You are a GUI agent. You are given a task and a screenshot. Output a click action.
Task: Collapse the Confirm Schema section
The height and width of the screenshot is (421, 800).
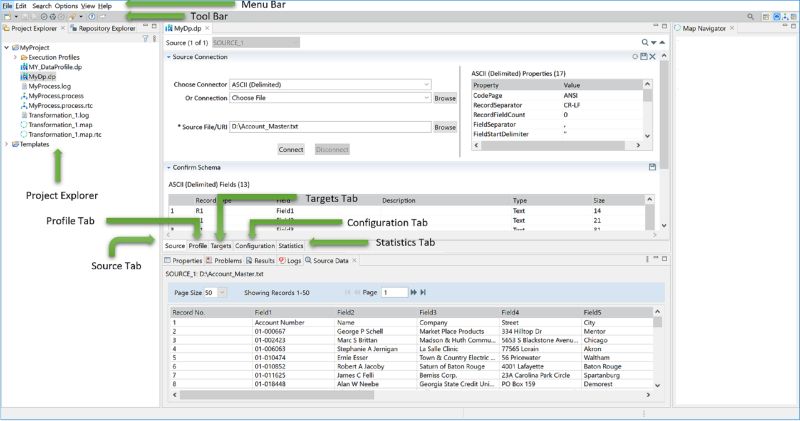click(x=168, y=167)
